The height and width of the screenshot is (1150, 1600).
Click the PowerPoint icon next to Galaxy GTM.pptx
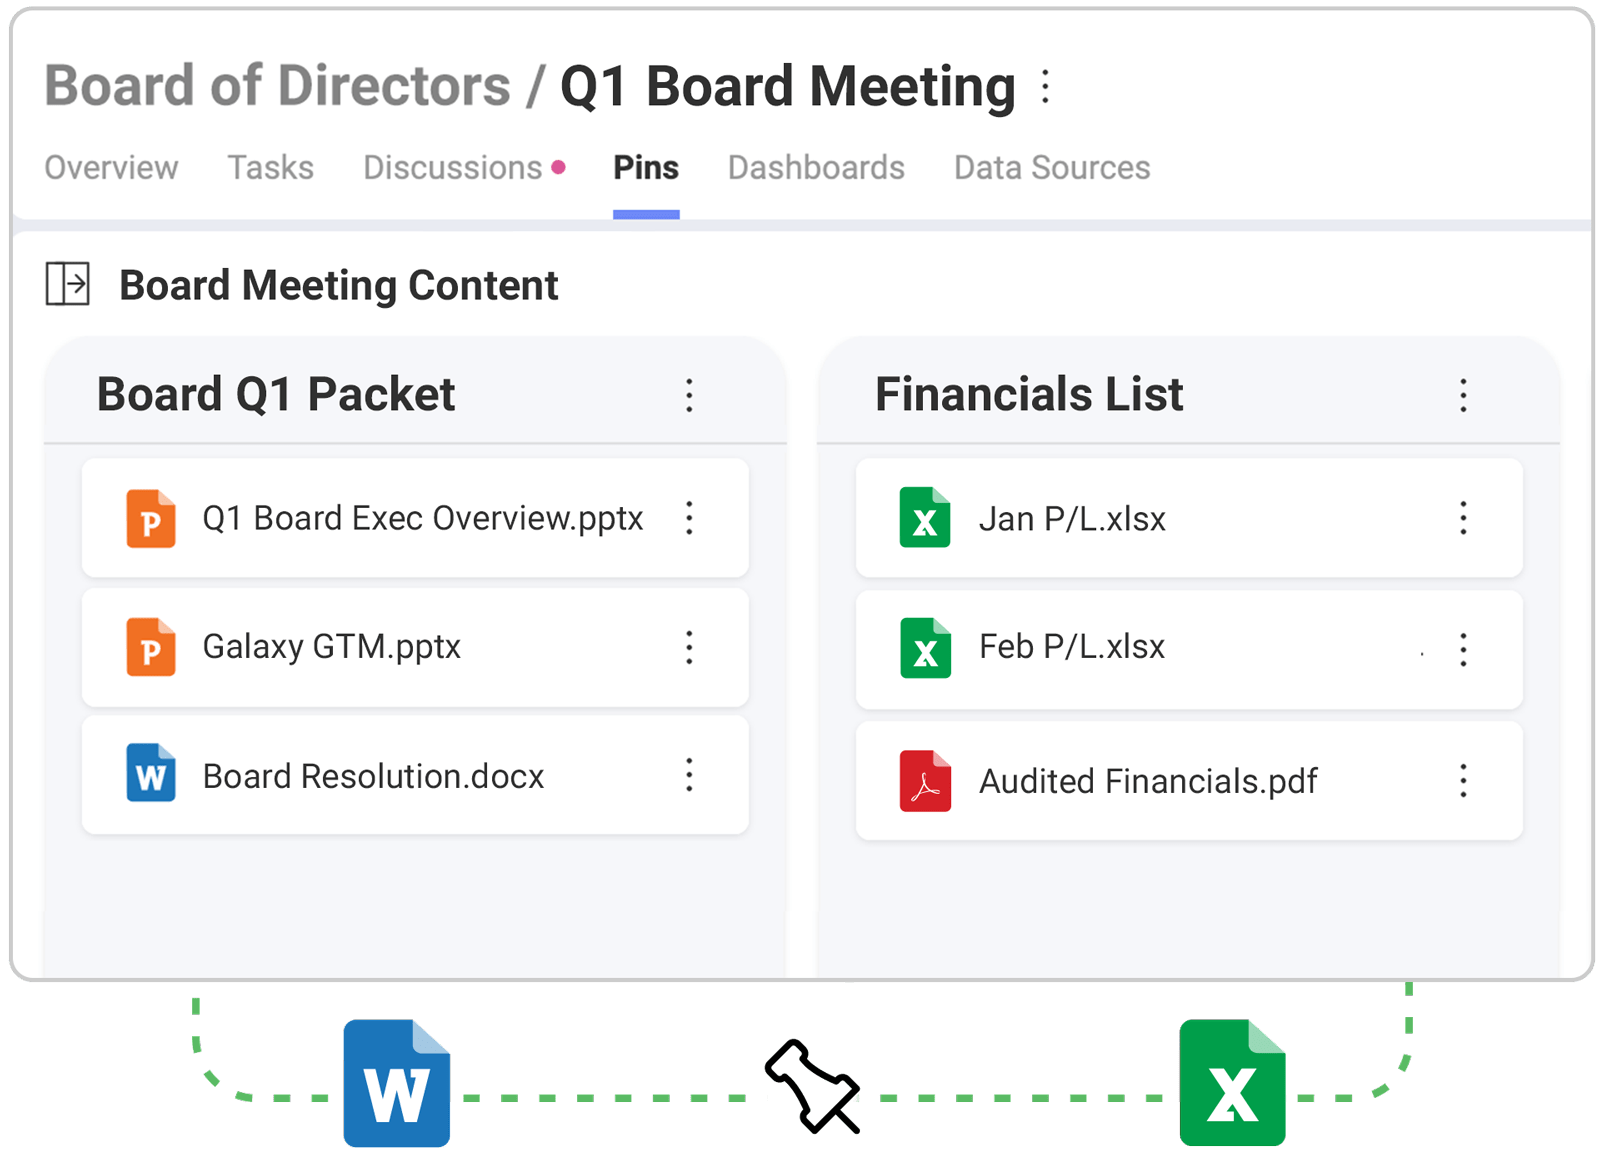click(x=150, y=647)
